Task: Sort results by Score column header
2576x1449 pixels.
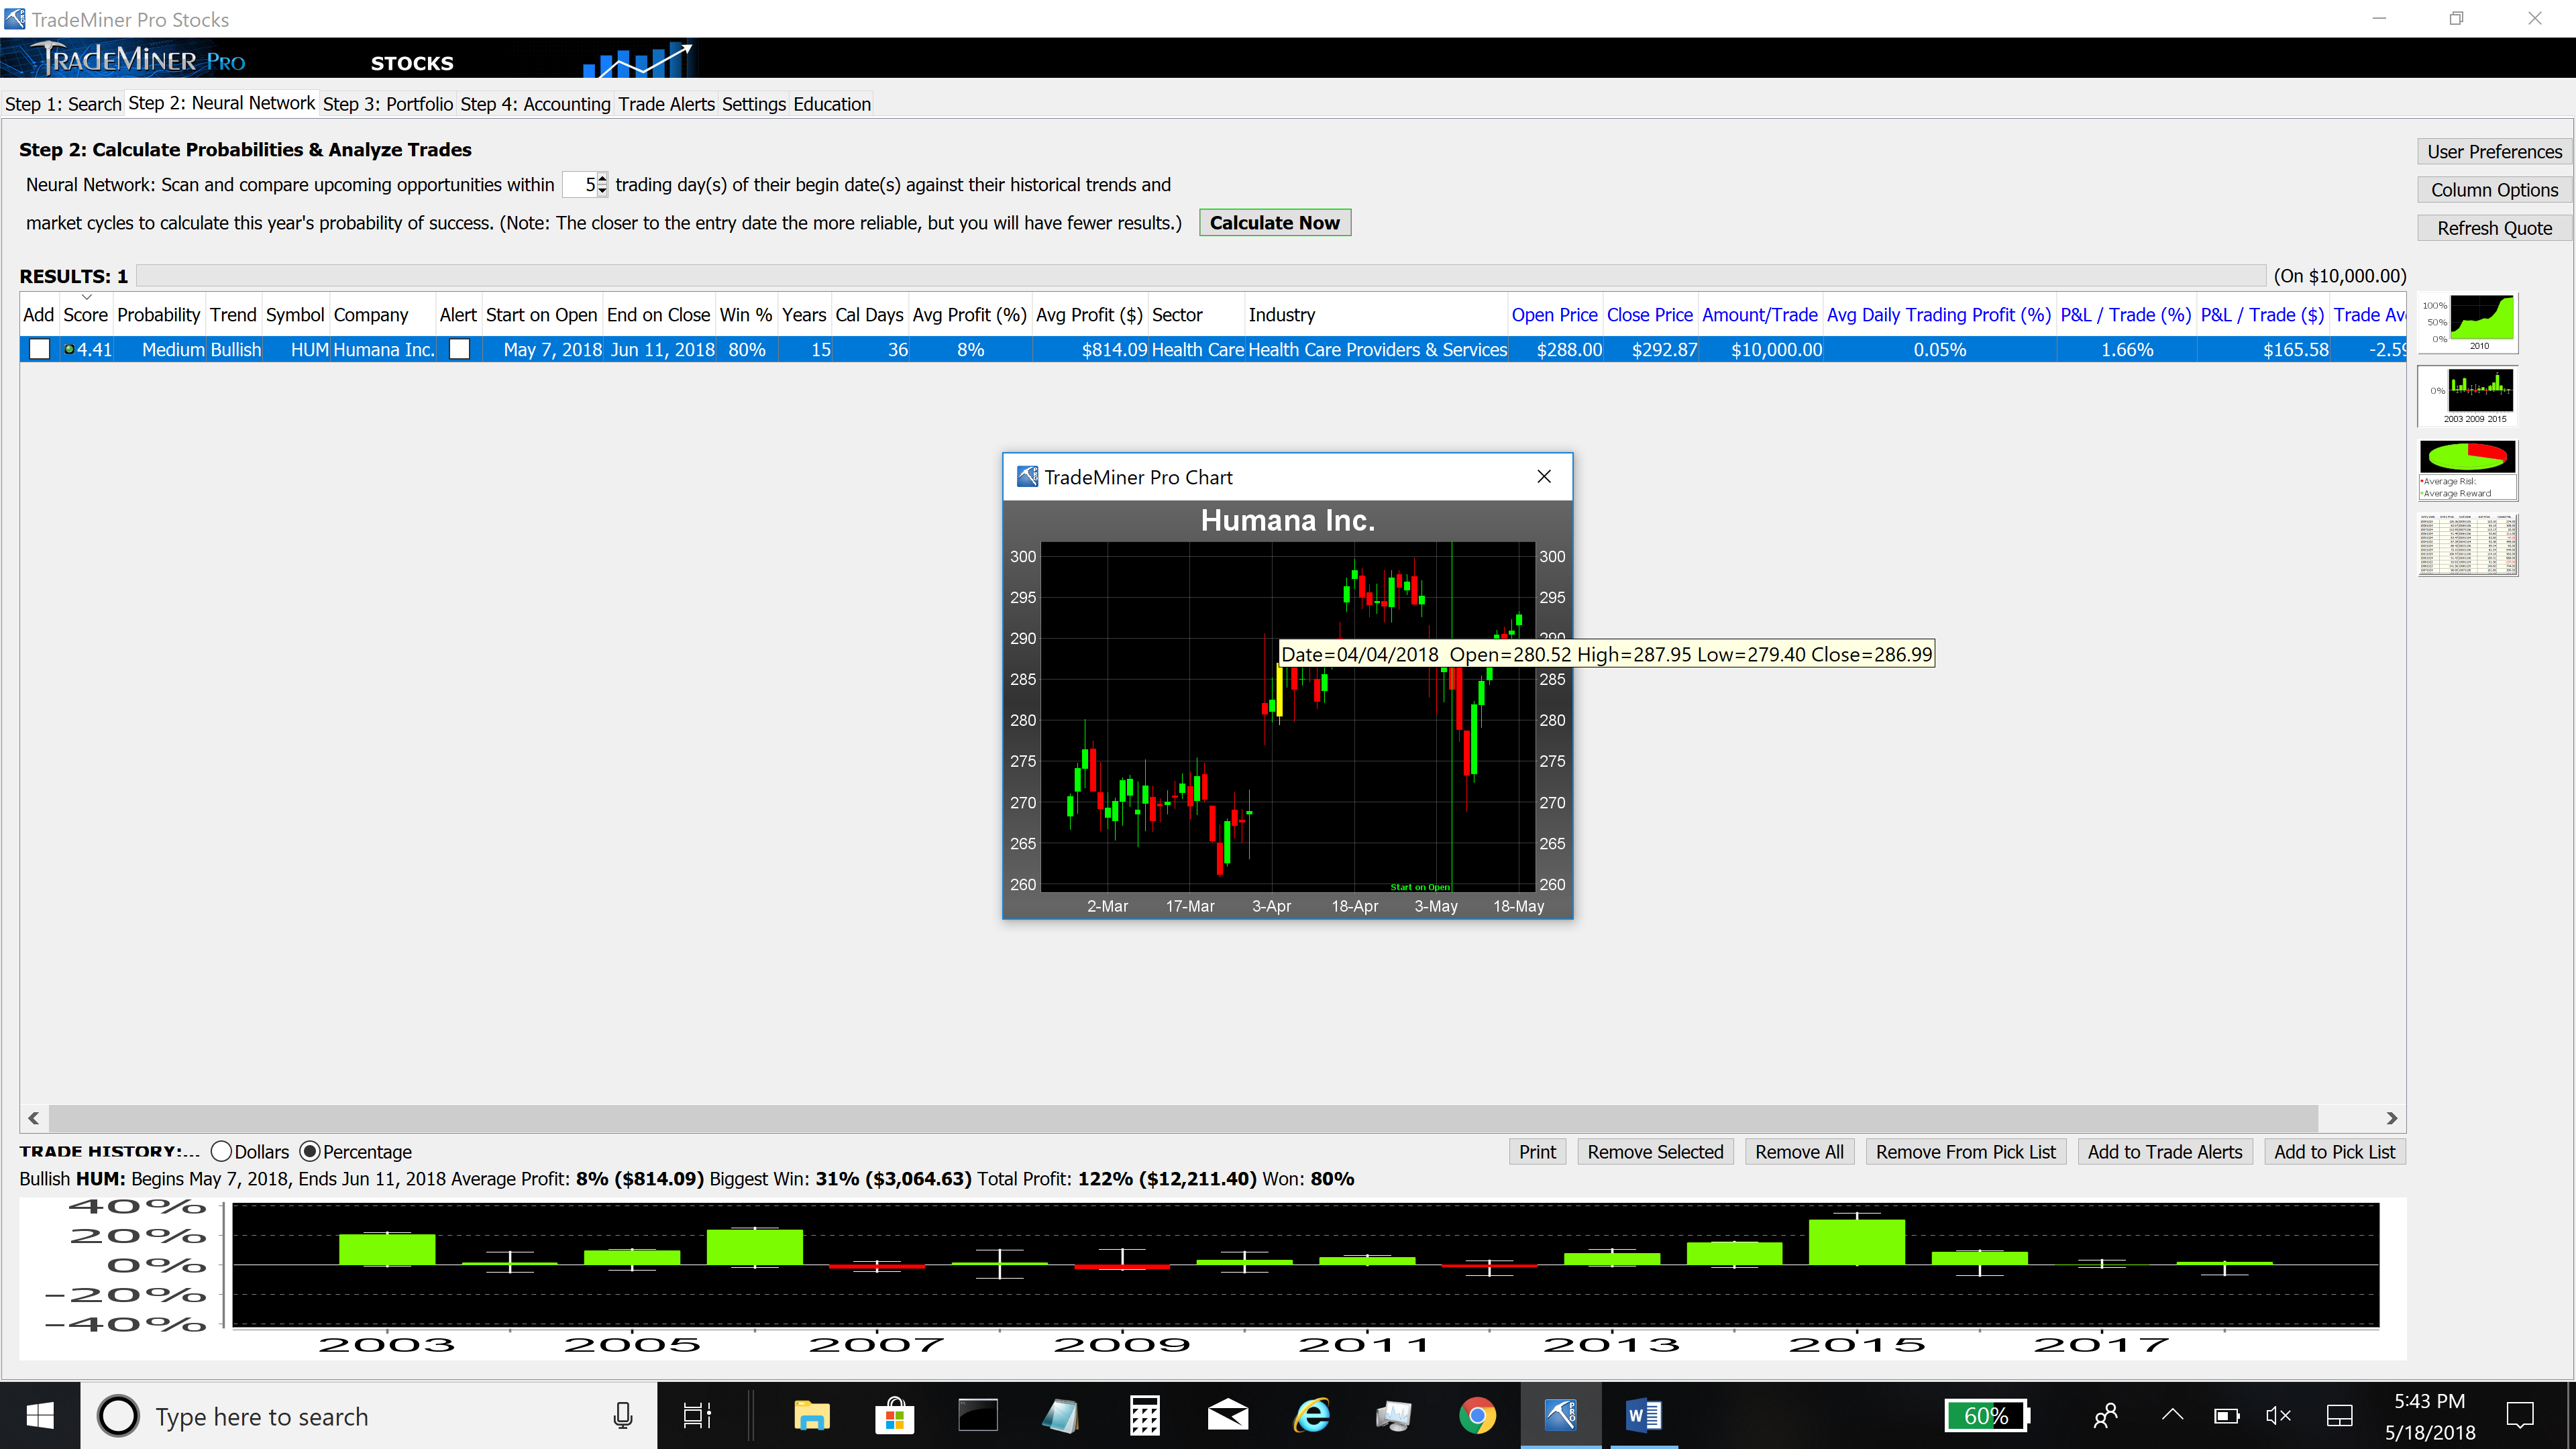Action: coord(85,315)
